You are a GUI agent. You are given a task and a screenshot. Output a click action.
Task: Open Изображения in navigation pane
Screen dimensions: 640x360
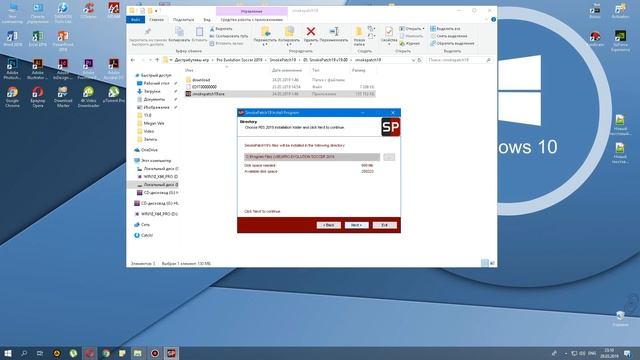[156, 107]
